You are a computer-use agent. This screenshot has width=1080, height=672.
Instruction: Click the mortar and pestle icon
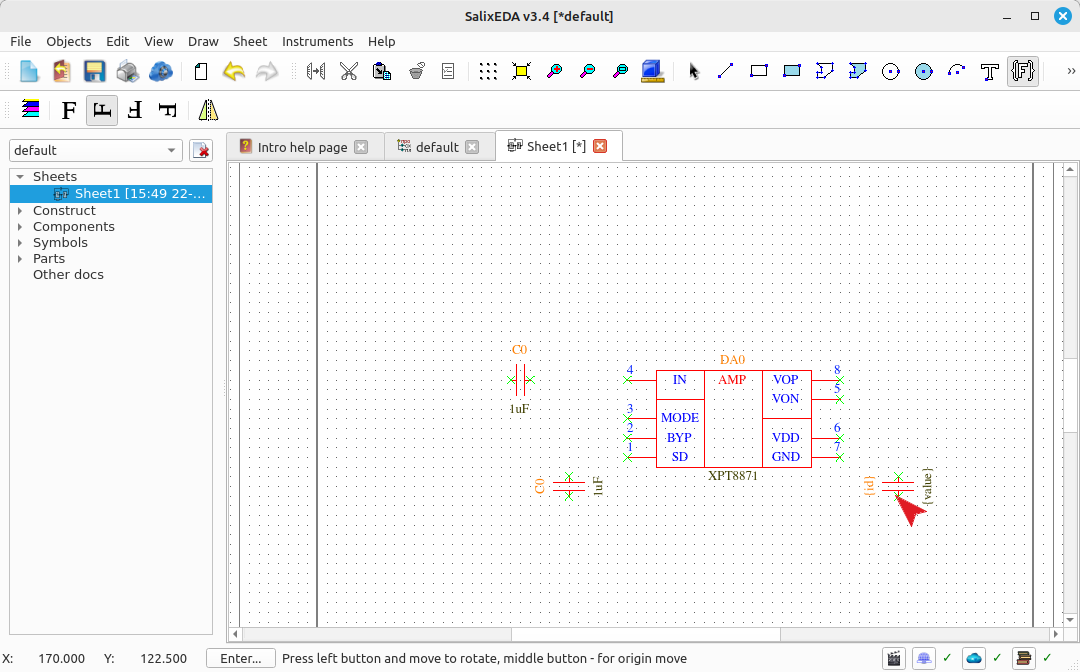click(415, 71)
